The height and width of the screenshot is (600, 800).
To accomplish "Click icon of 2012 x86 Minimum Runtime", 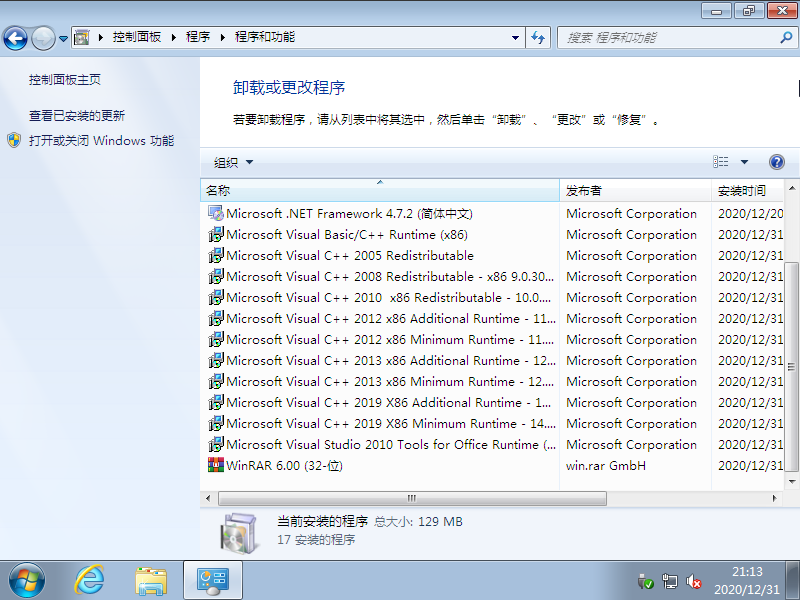I will pos(216,339).
